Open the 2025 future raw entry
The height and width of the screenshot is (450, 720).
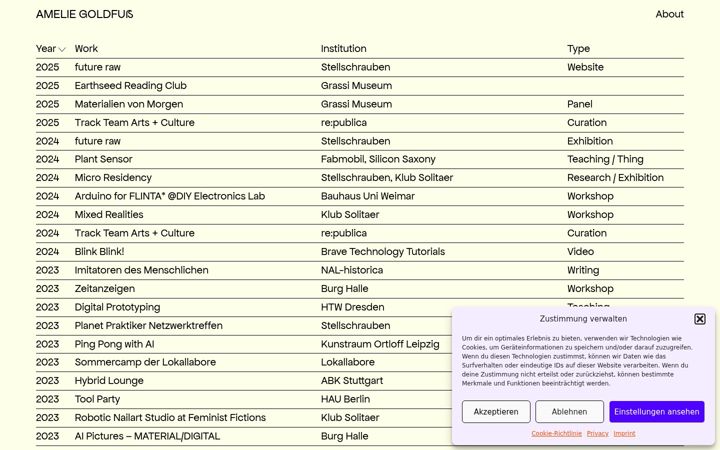point(97,67)
